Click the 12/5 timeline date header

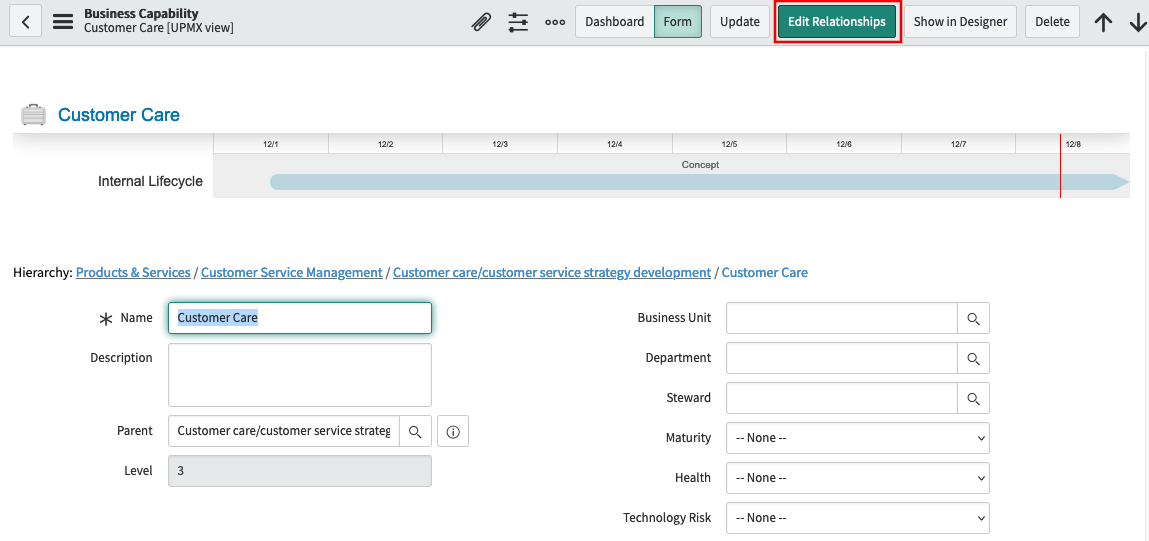click(x=729, y=144)
